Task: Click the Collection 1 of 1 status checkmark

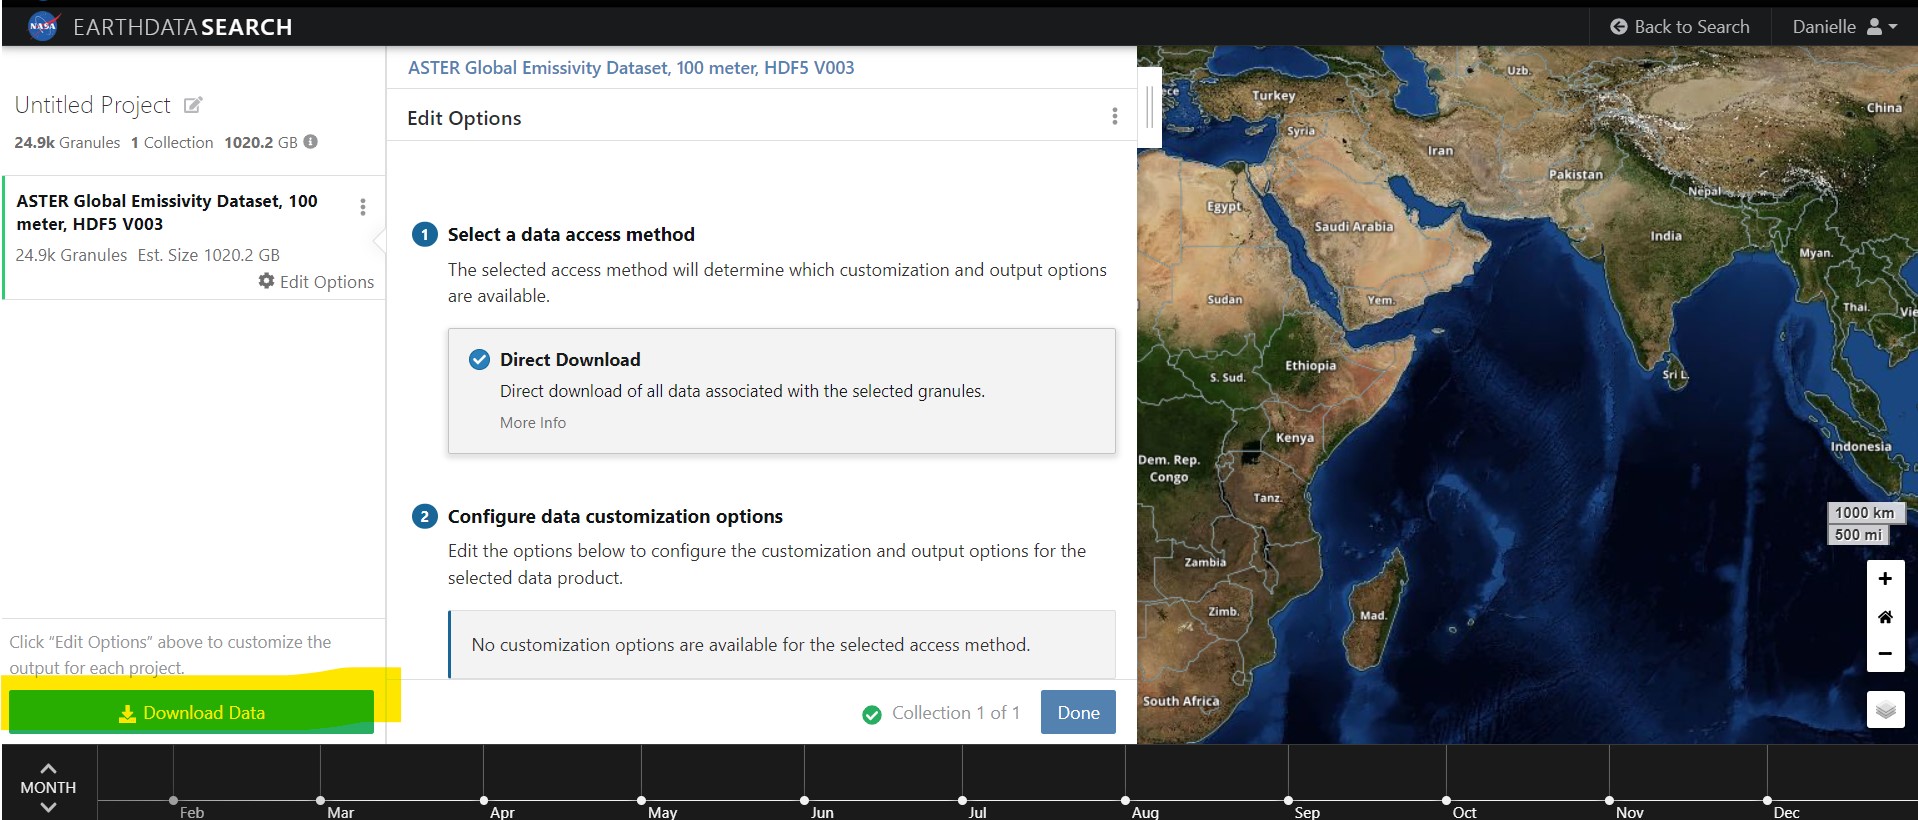Action: 872,714
